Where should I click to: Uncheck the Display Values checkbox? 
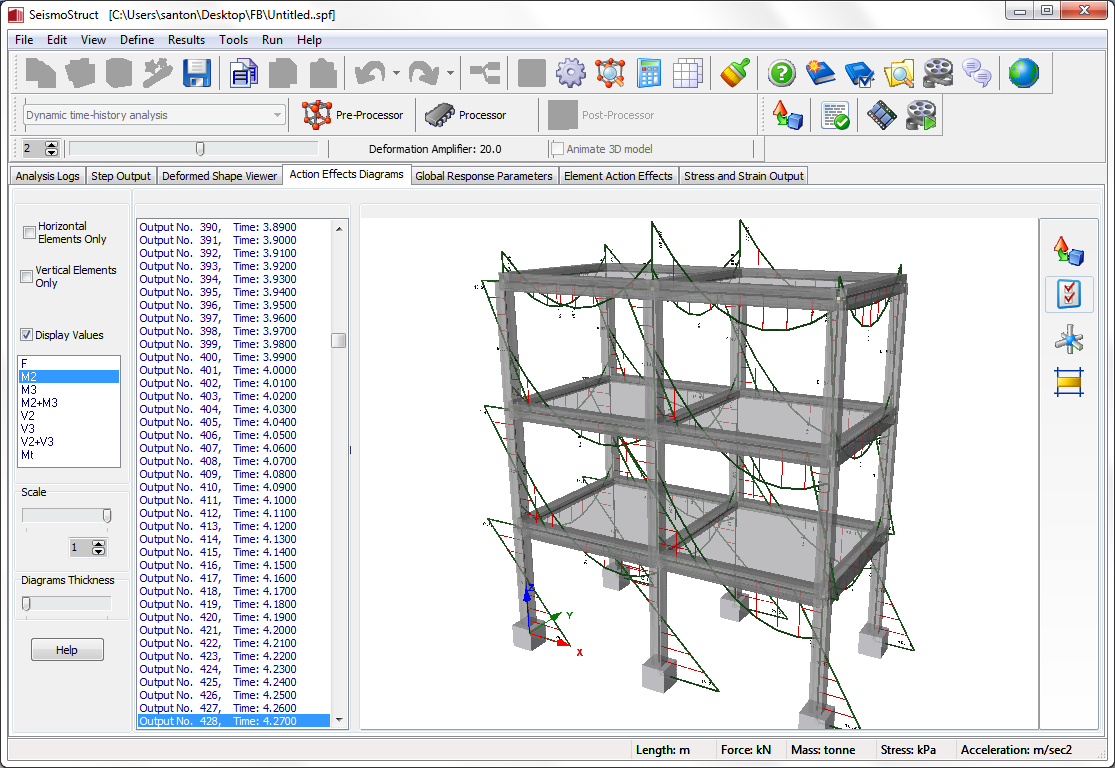27,335
